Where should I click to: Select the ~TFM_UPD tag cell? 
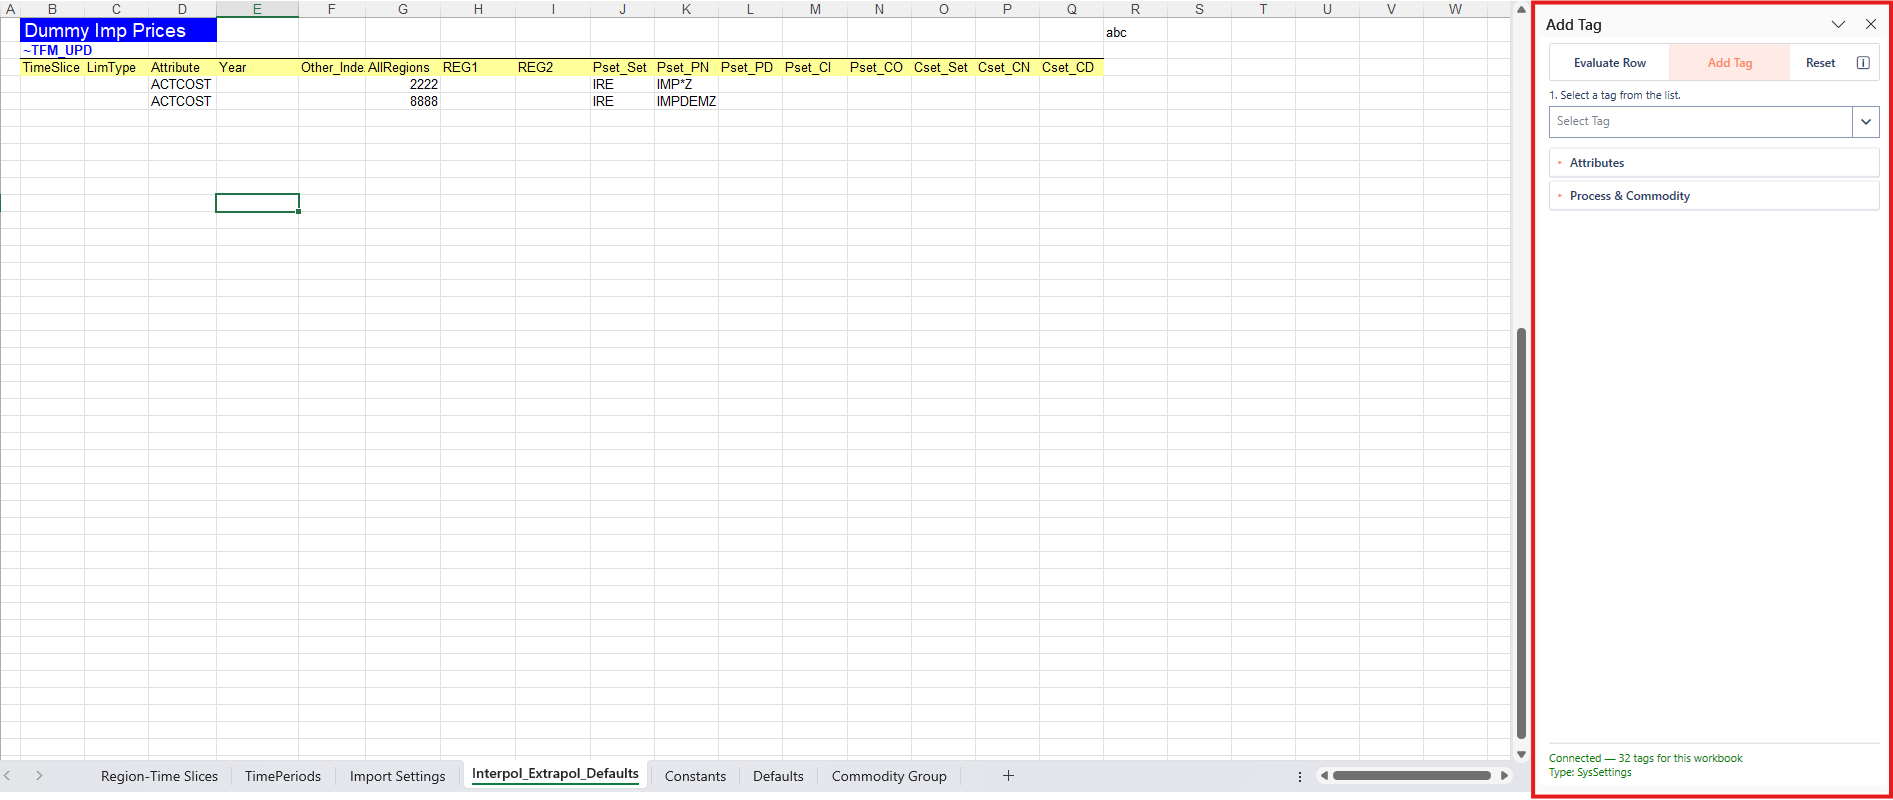click(x=52, y=50)
